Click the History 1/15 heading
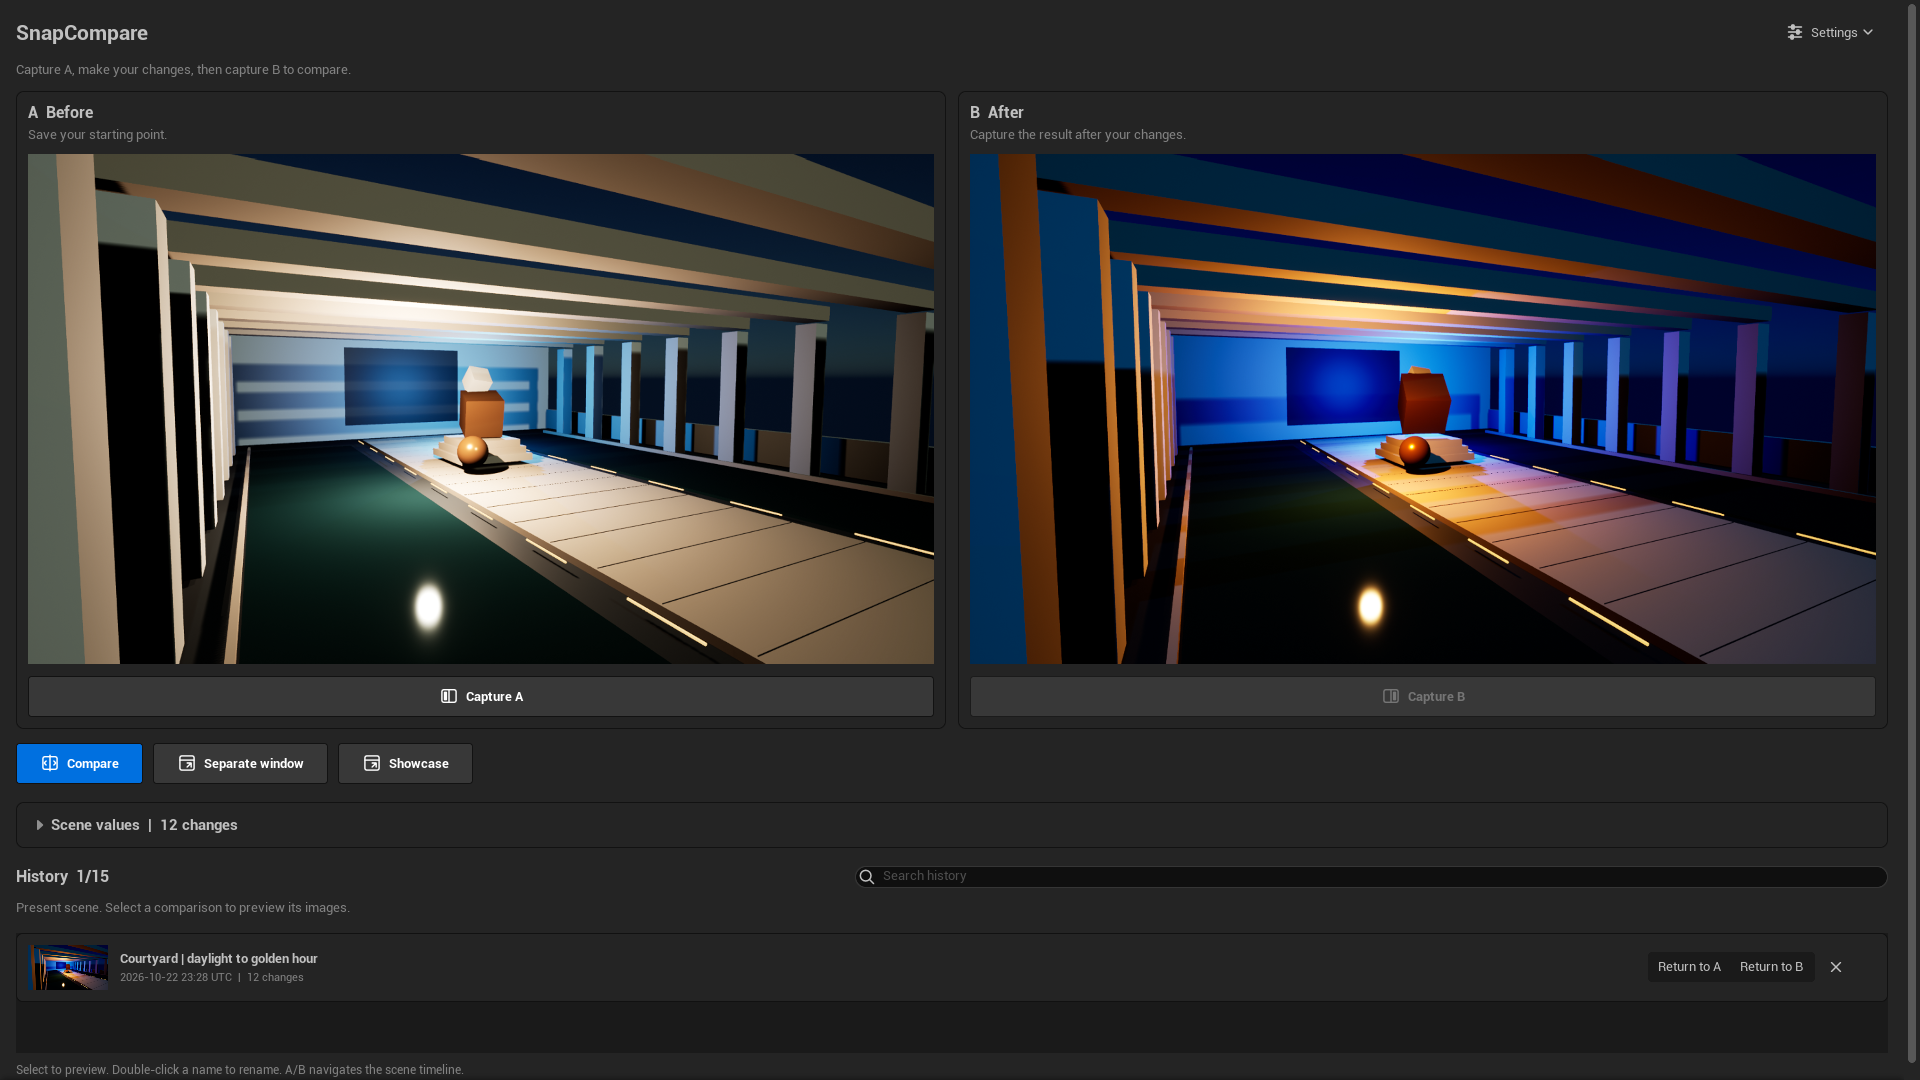The image size is (1920, 1080). (x=62, y=877)
